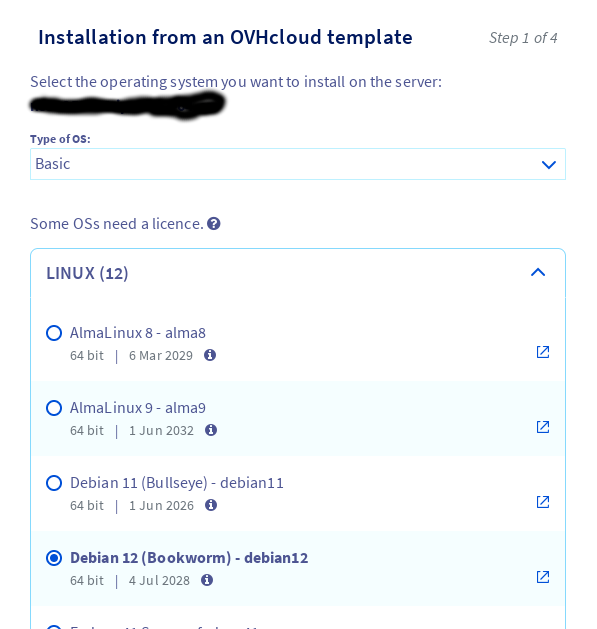Screen dimensions: 597x629
Task: Click the 'LINUX (12)' heading text
Action: (x=87, y=273)
